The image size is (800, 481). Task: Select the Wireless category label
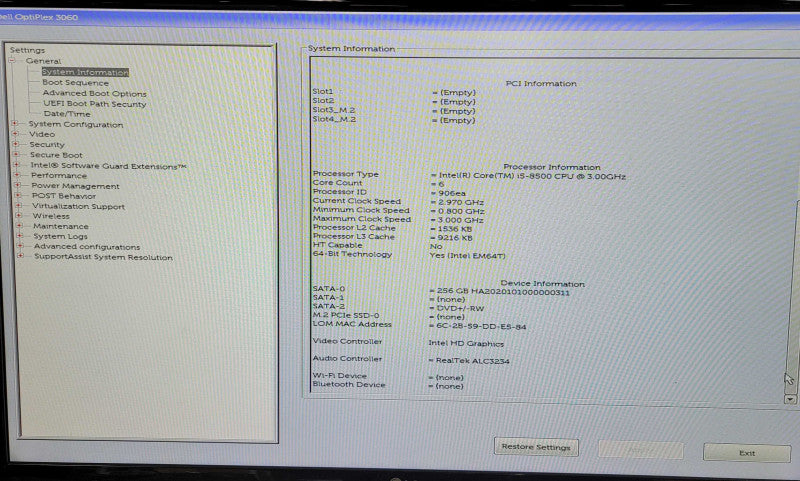click(51, 216)
